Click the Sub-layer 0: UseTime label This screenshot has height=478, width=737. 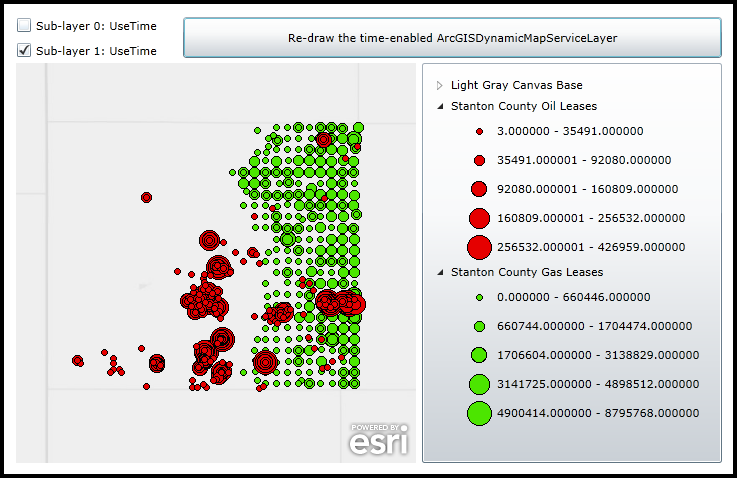coord(96,26)
